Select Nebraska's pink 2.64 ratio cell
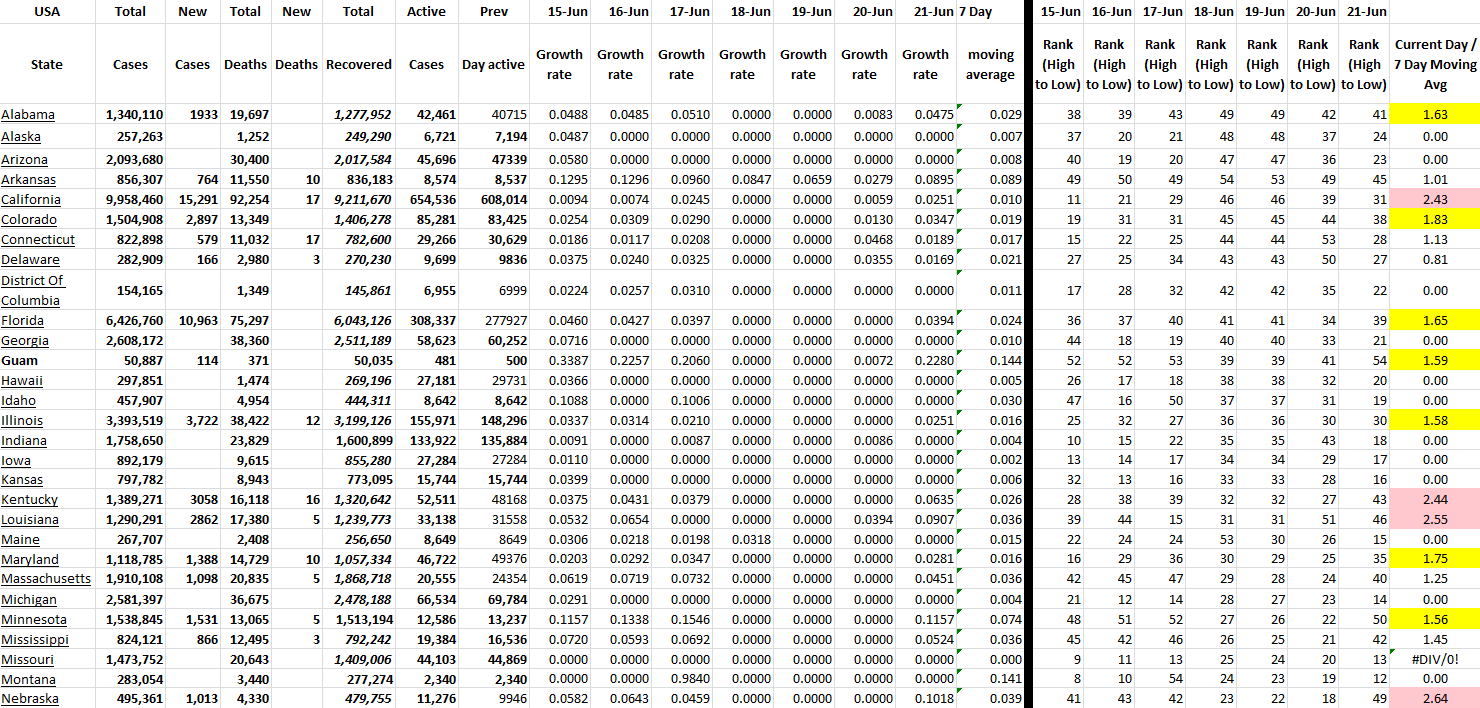This screenshot has height=708, width=1480. pyautogui.click(x=1435, y=699)
